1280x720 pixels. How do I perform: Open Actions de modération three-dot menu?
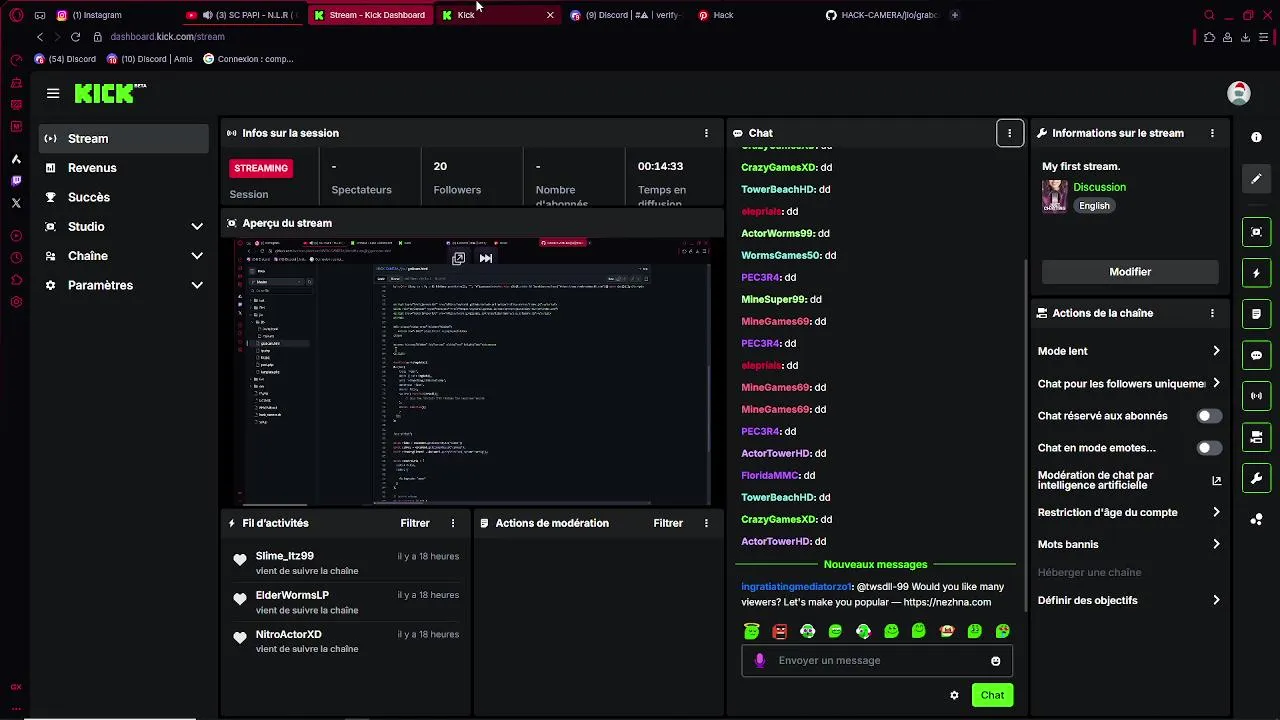tap(706, 523)
